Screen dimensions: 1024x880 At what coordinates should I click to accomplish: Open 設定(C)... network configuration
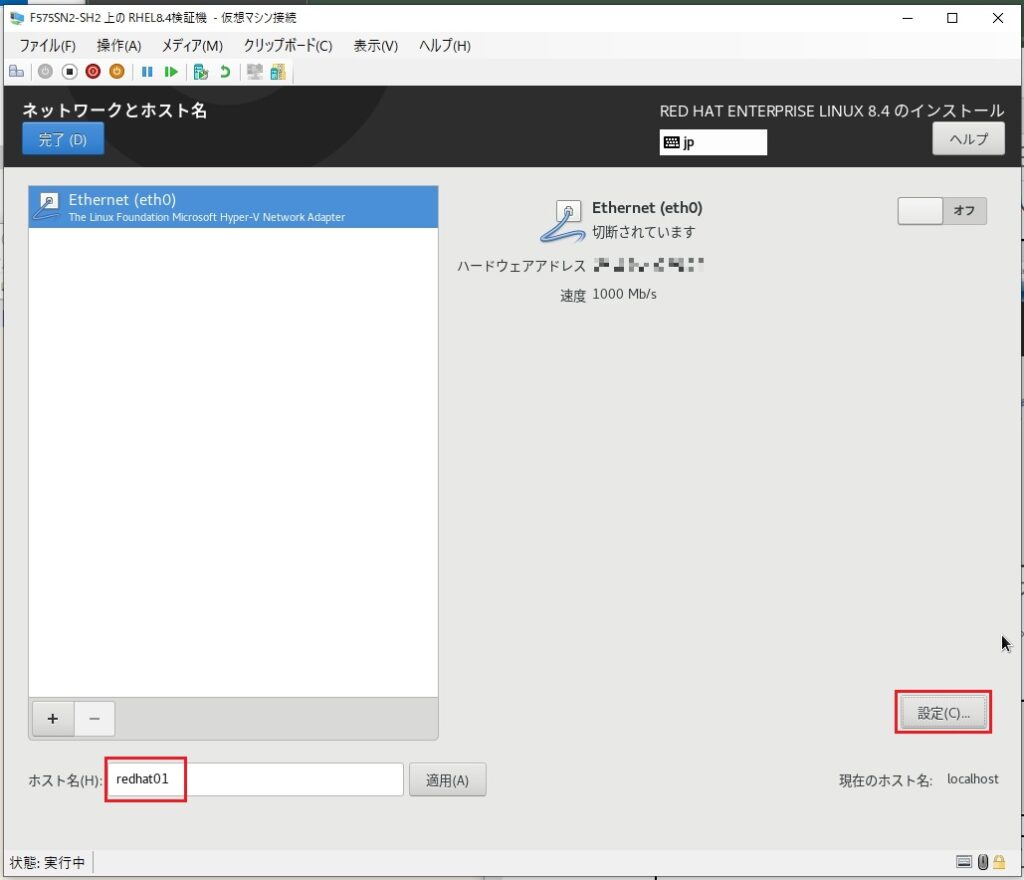pos(944,713)
